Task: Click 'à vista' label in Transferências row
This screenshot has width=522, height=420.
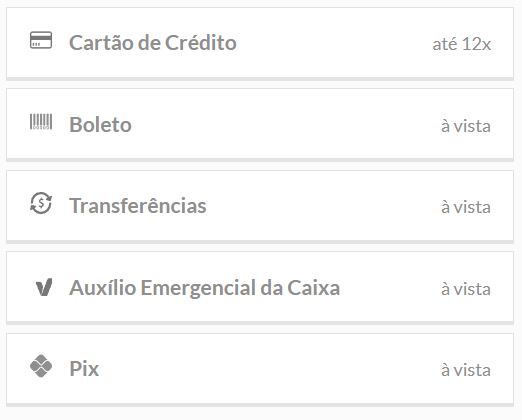Action: point(466,207)
